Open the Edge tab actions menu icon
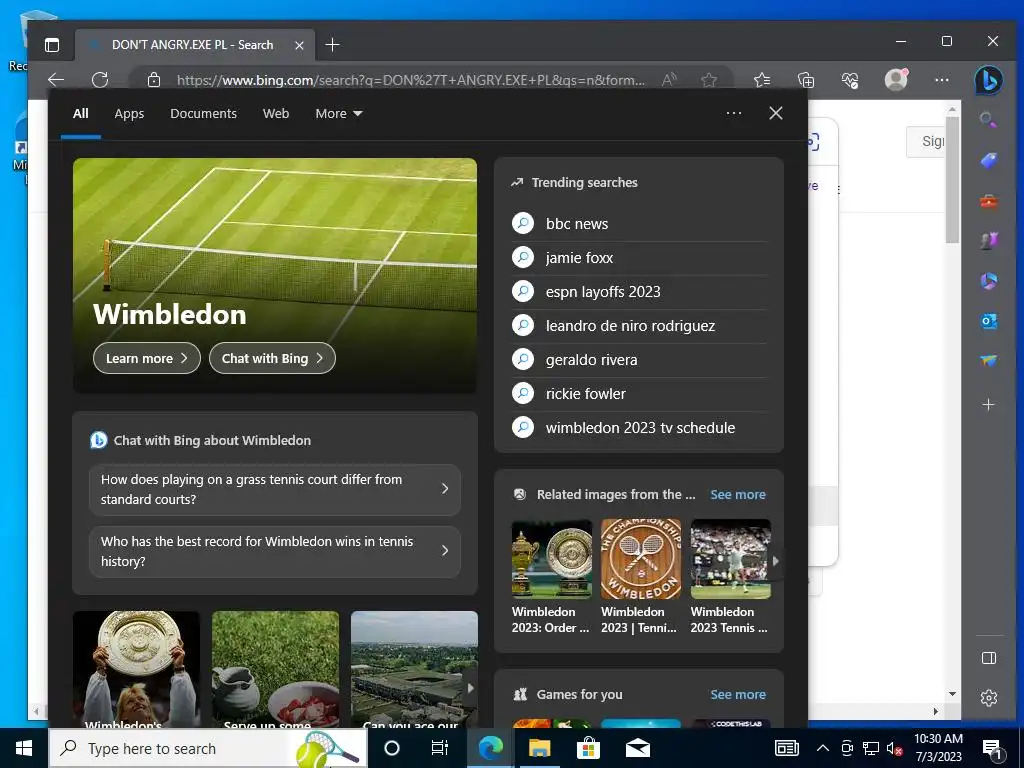This screenshot has width=1024, height=768. [52, 44]
